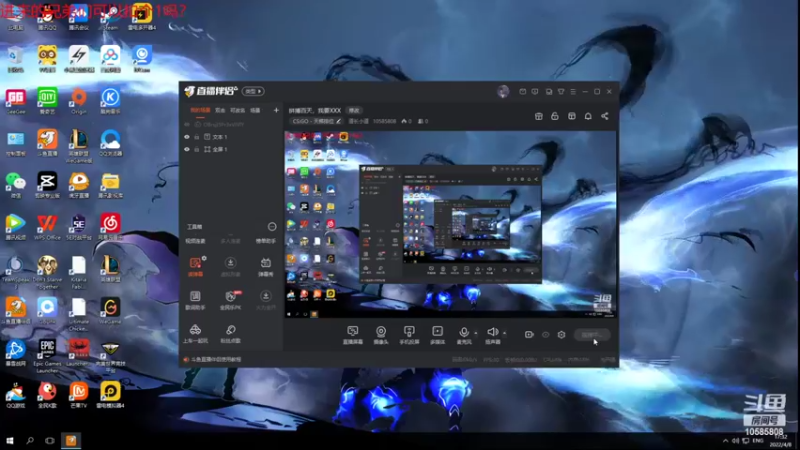
Task: Click the record video icon near start button
Action: click(529, 335)
